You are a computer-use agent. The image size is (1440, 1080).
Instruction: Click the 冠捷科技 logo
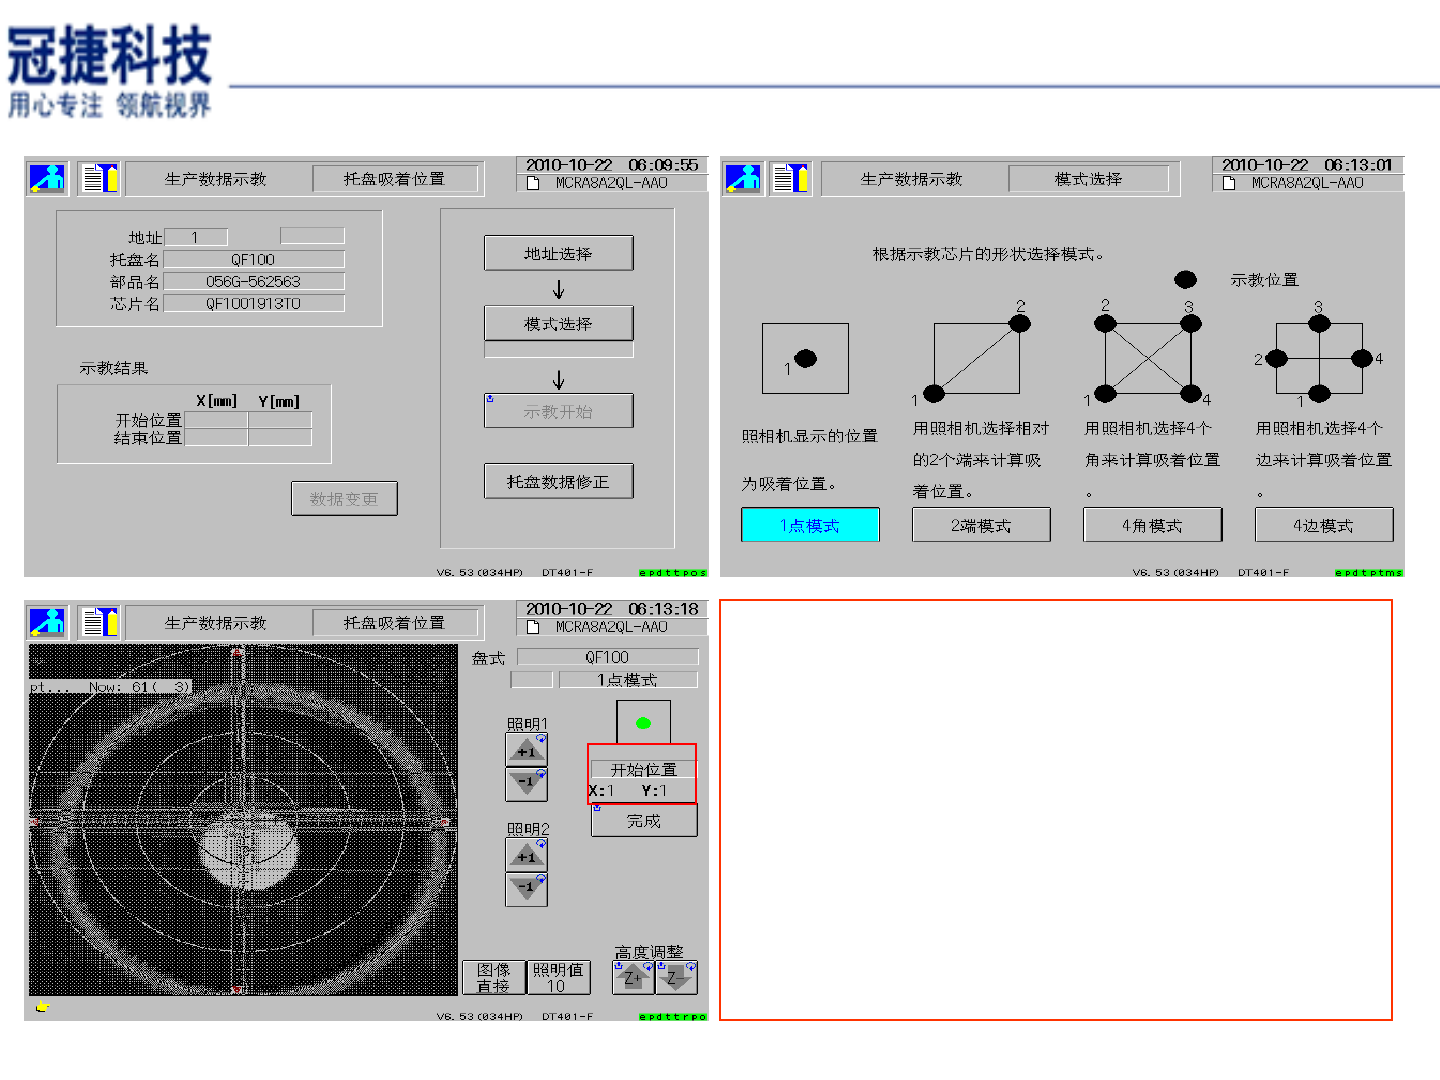pyautogui.click(x=110, y=71)
